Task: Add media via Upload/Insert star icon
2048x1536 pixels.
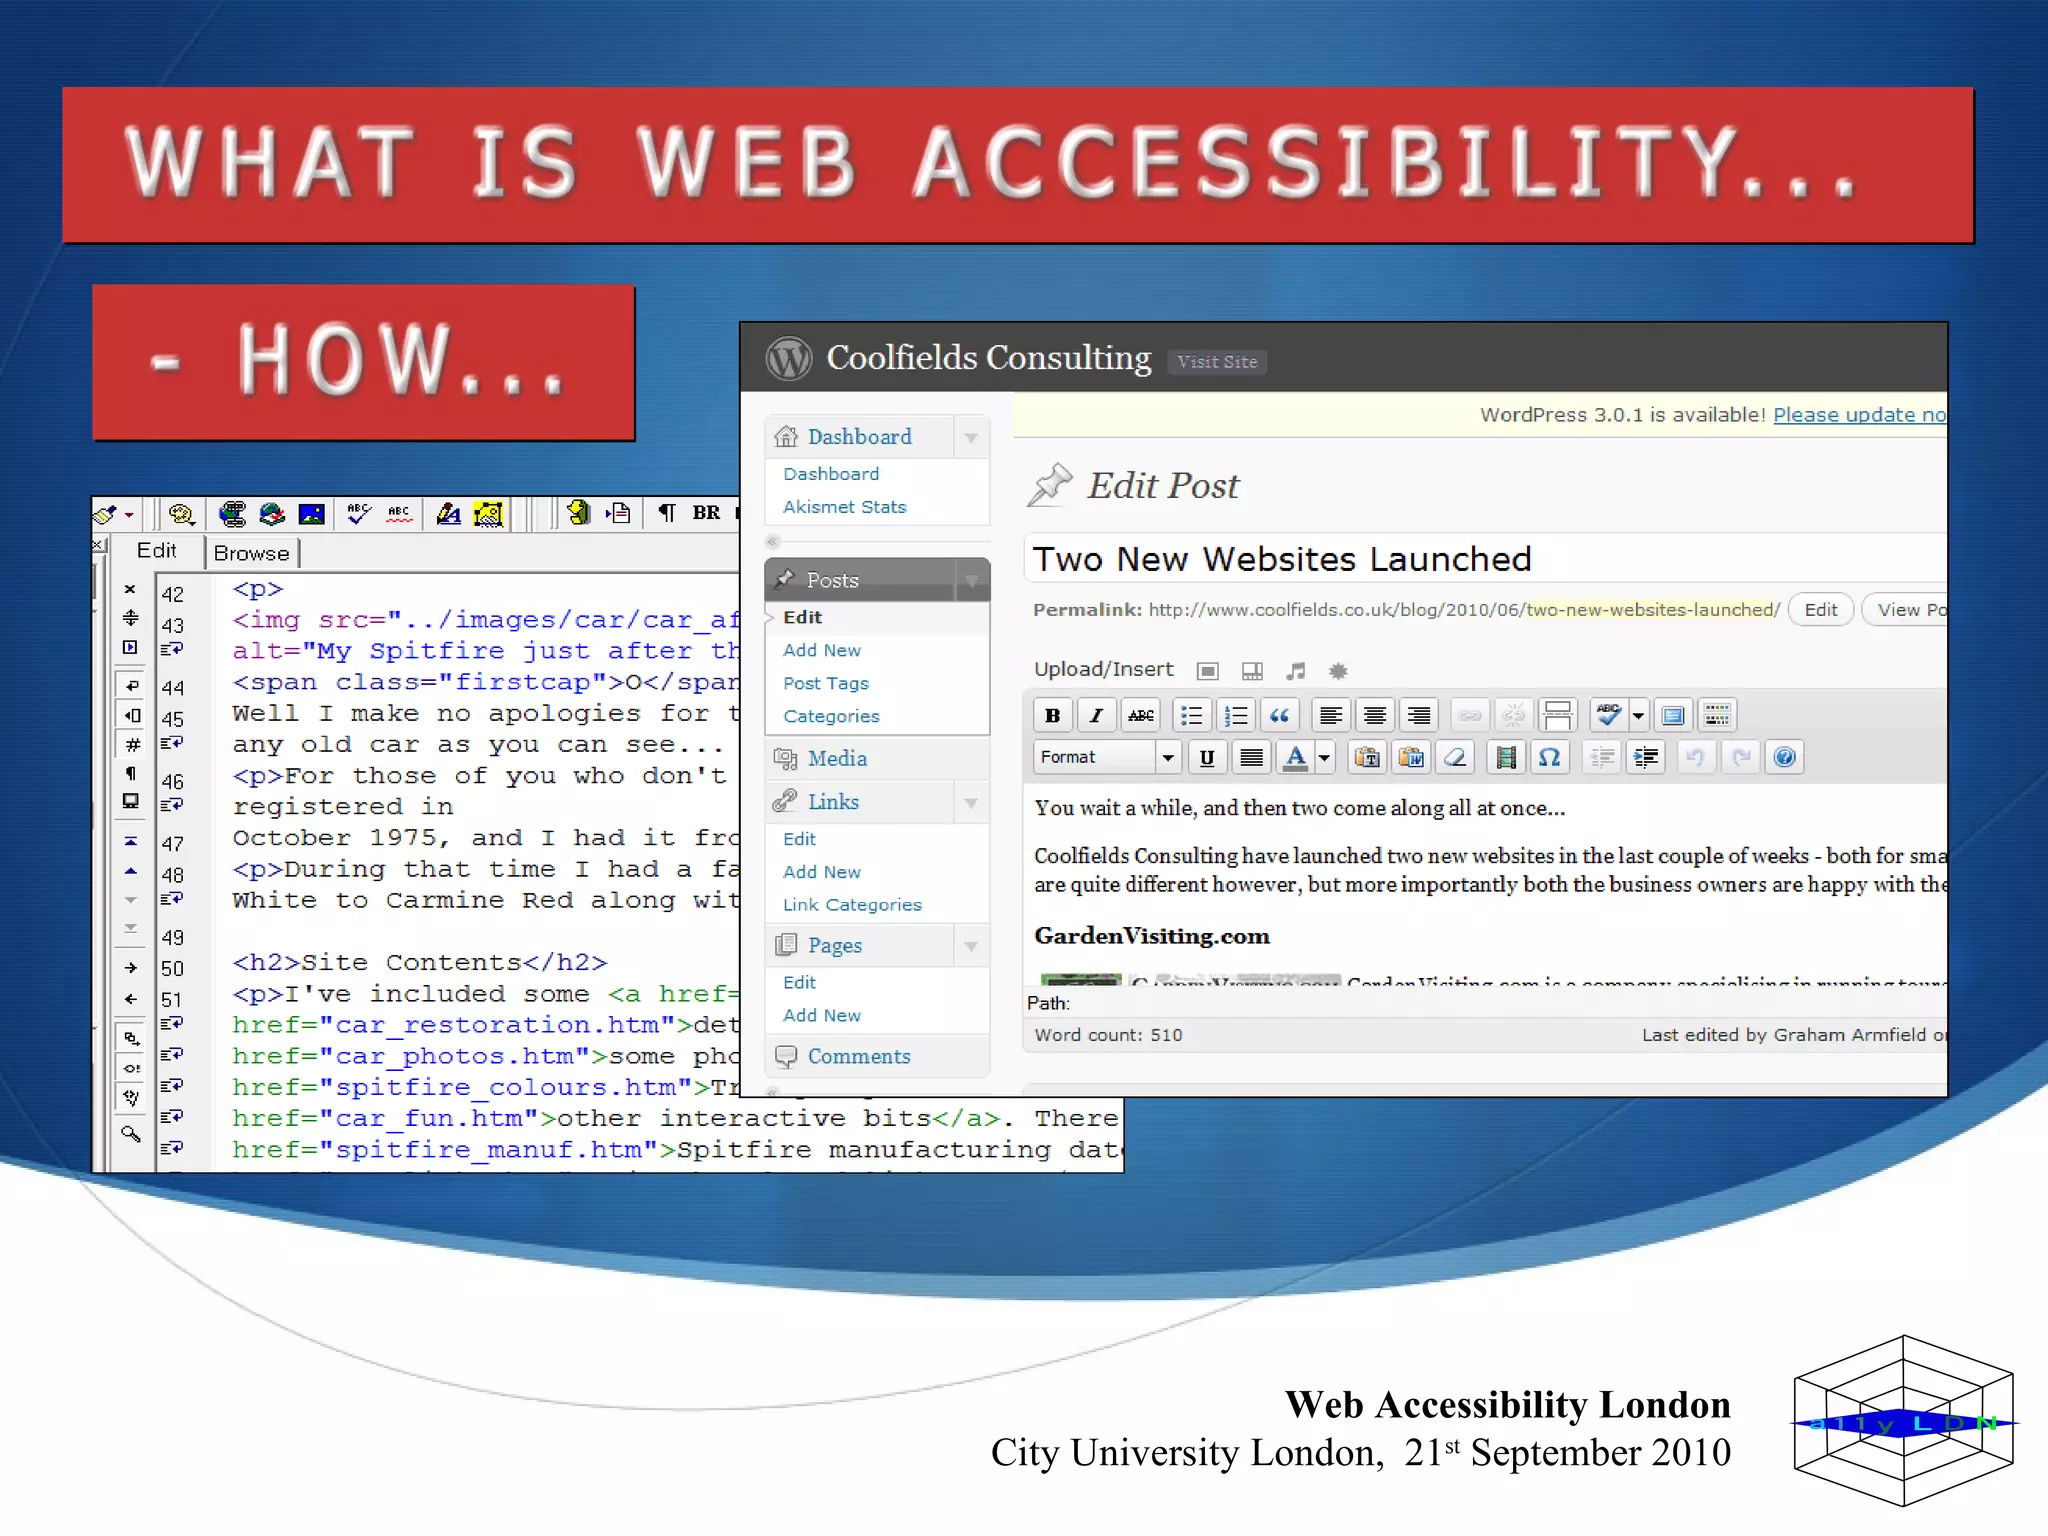Action: (x=1338, y=671)
